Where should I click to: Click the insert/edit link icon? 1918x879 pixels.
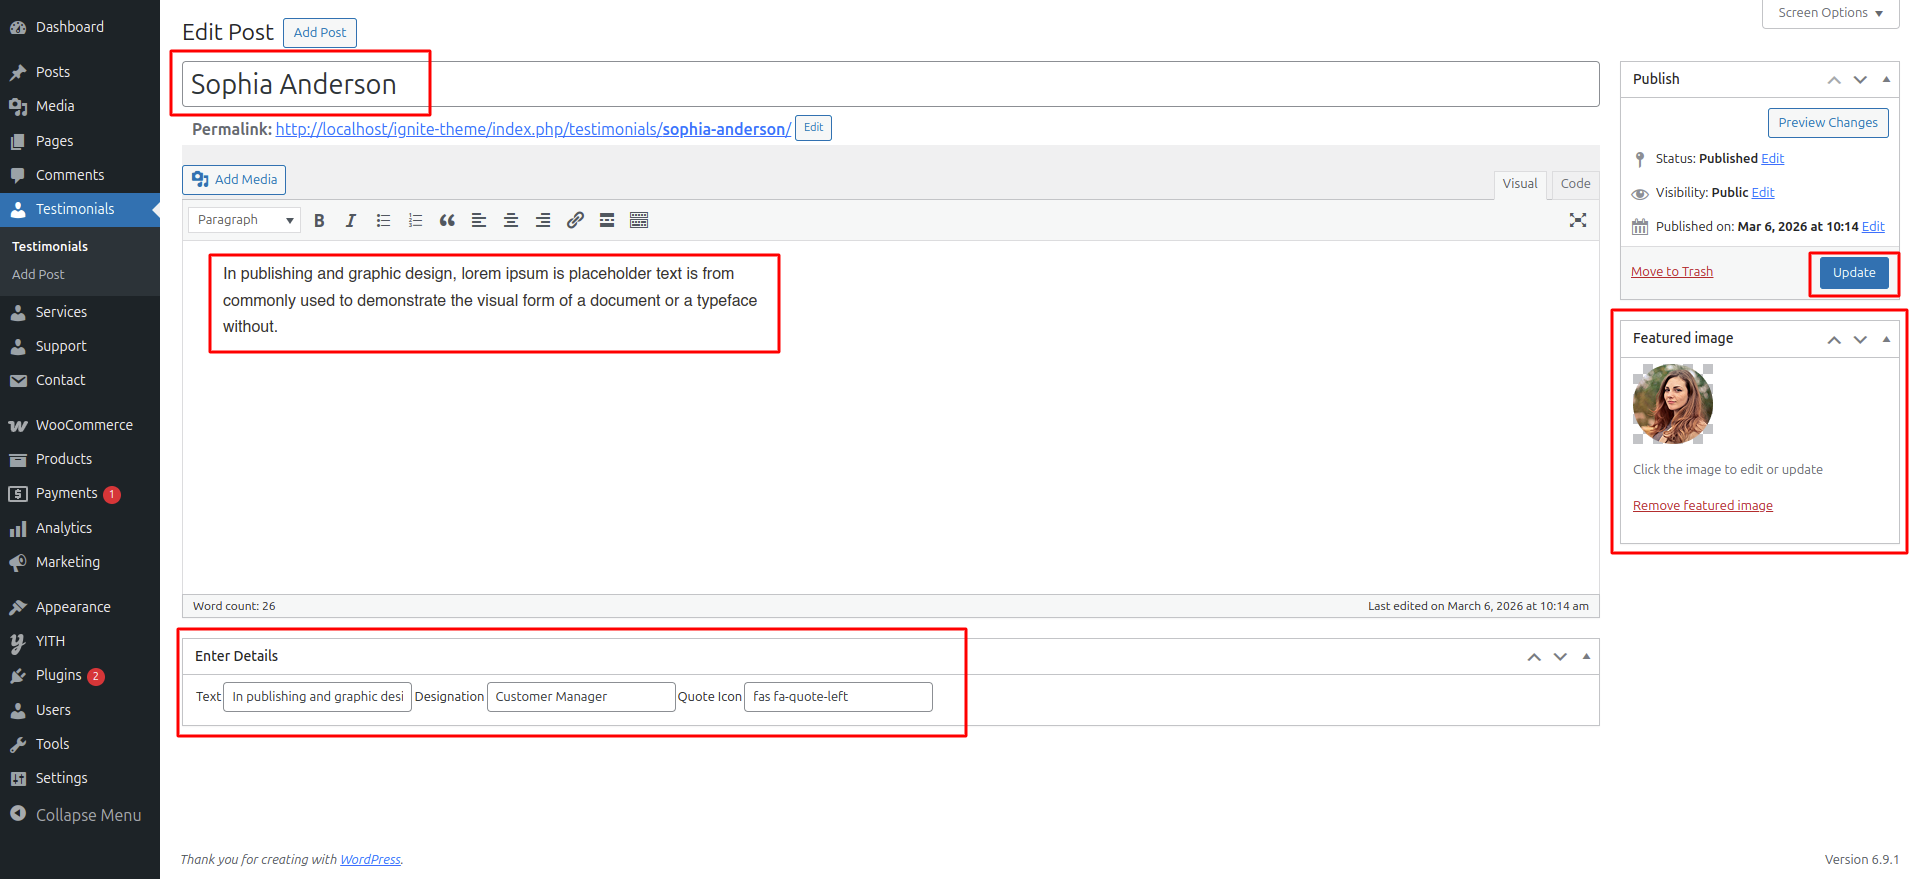[x=575, y=220]
